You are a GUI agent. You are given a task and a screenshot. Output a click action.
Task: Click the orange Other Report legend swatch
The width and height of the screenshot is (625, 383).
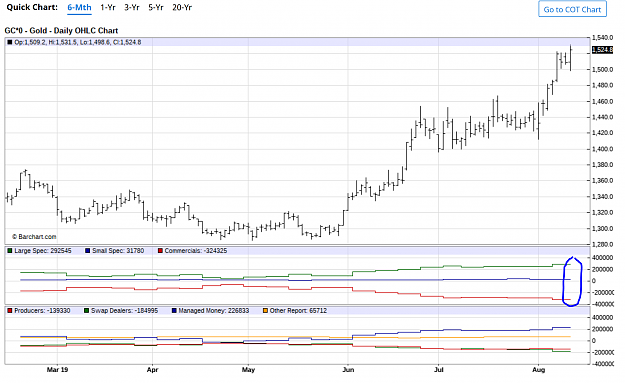(265, 310)
